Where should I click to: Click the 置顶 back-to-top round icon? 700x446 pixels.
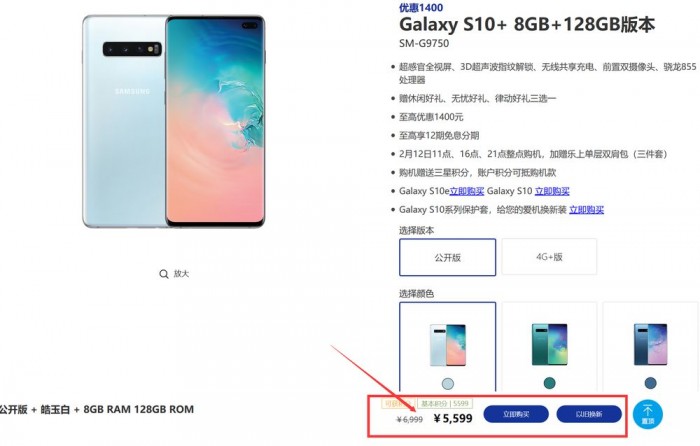pos(648,415)
